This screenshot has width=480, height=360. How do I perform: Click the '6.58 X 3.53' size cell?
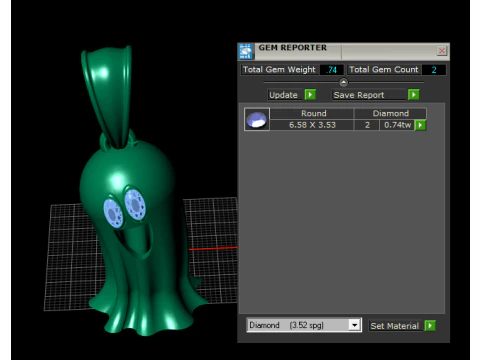tap(312, 125)
